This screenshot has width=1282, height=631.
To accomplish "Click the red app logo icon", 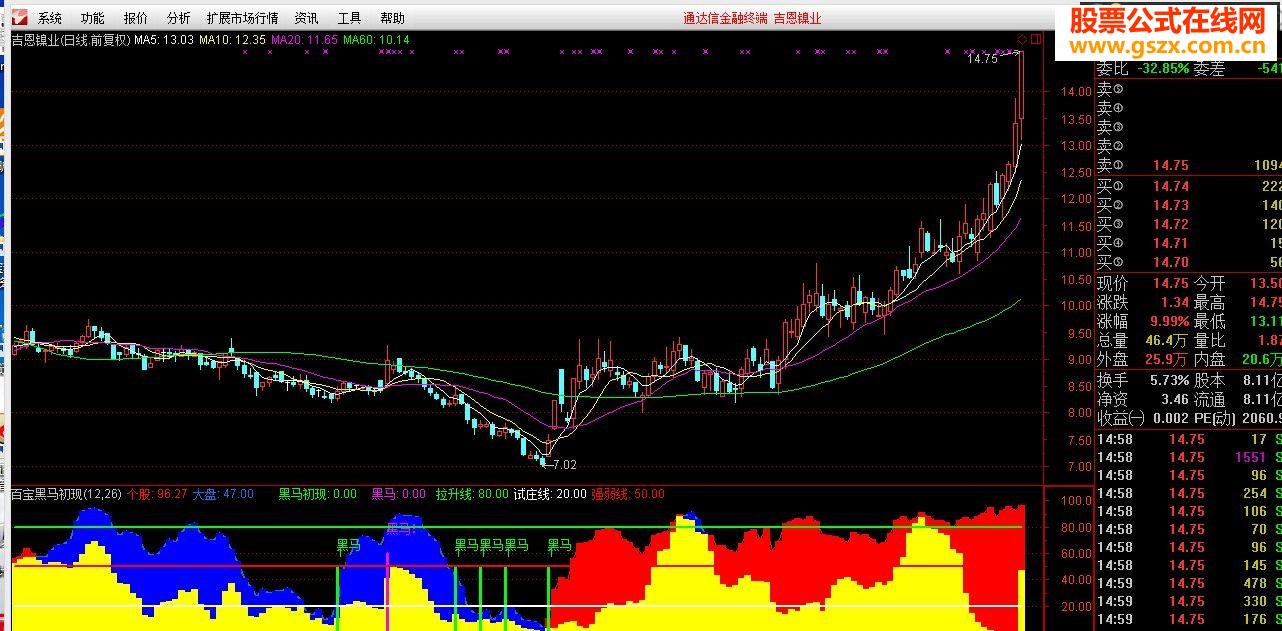I will [19, 18].
